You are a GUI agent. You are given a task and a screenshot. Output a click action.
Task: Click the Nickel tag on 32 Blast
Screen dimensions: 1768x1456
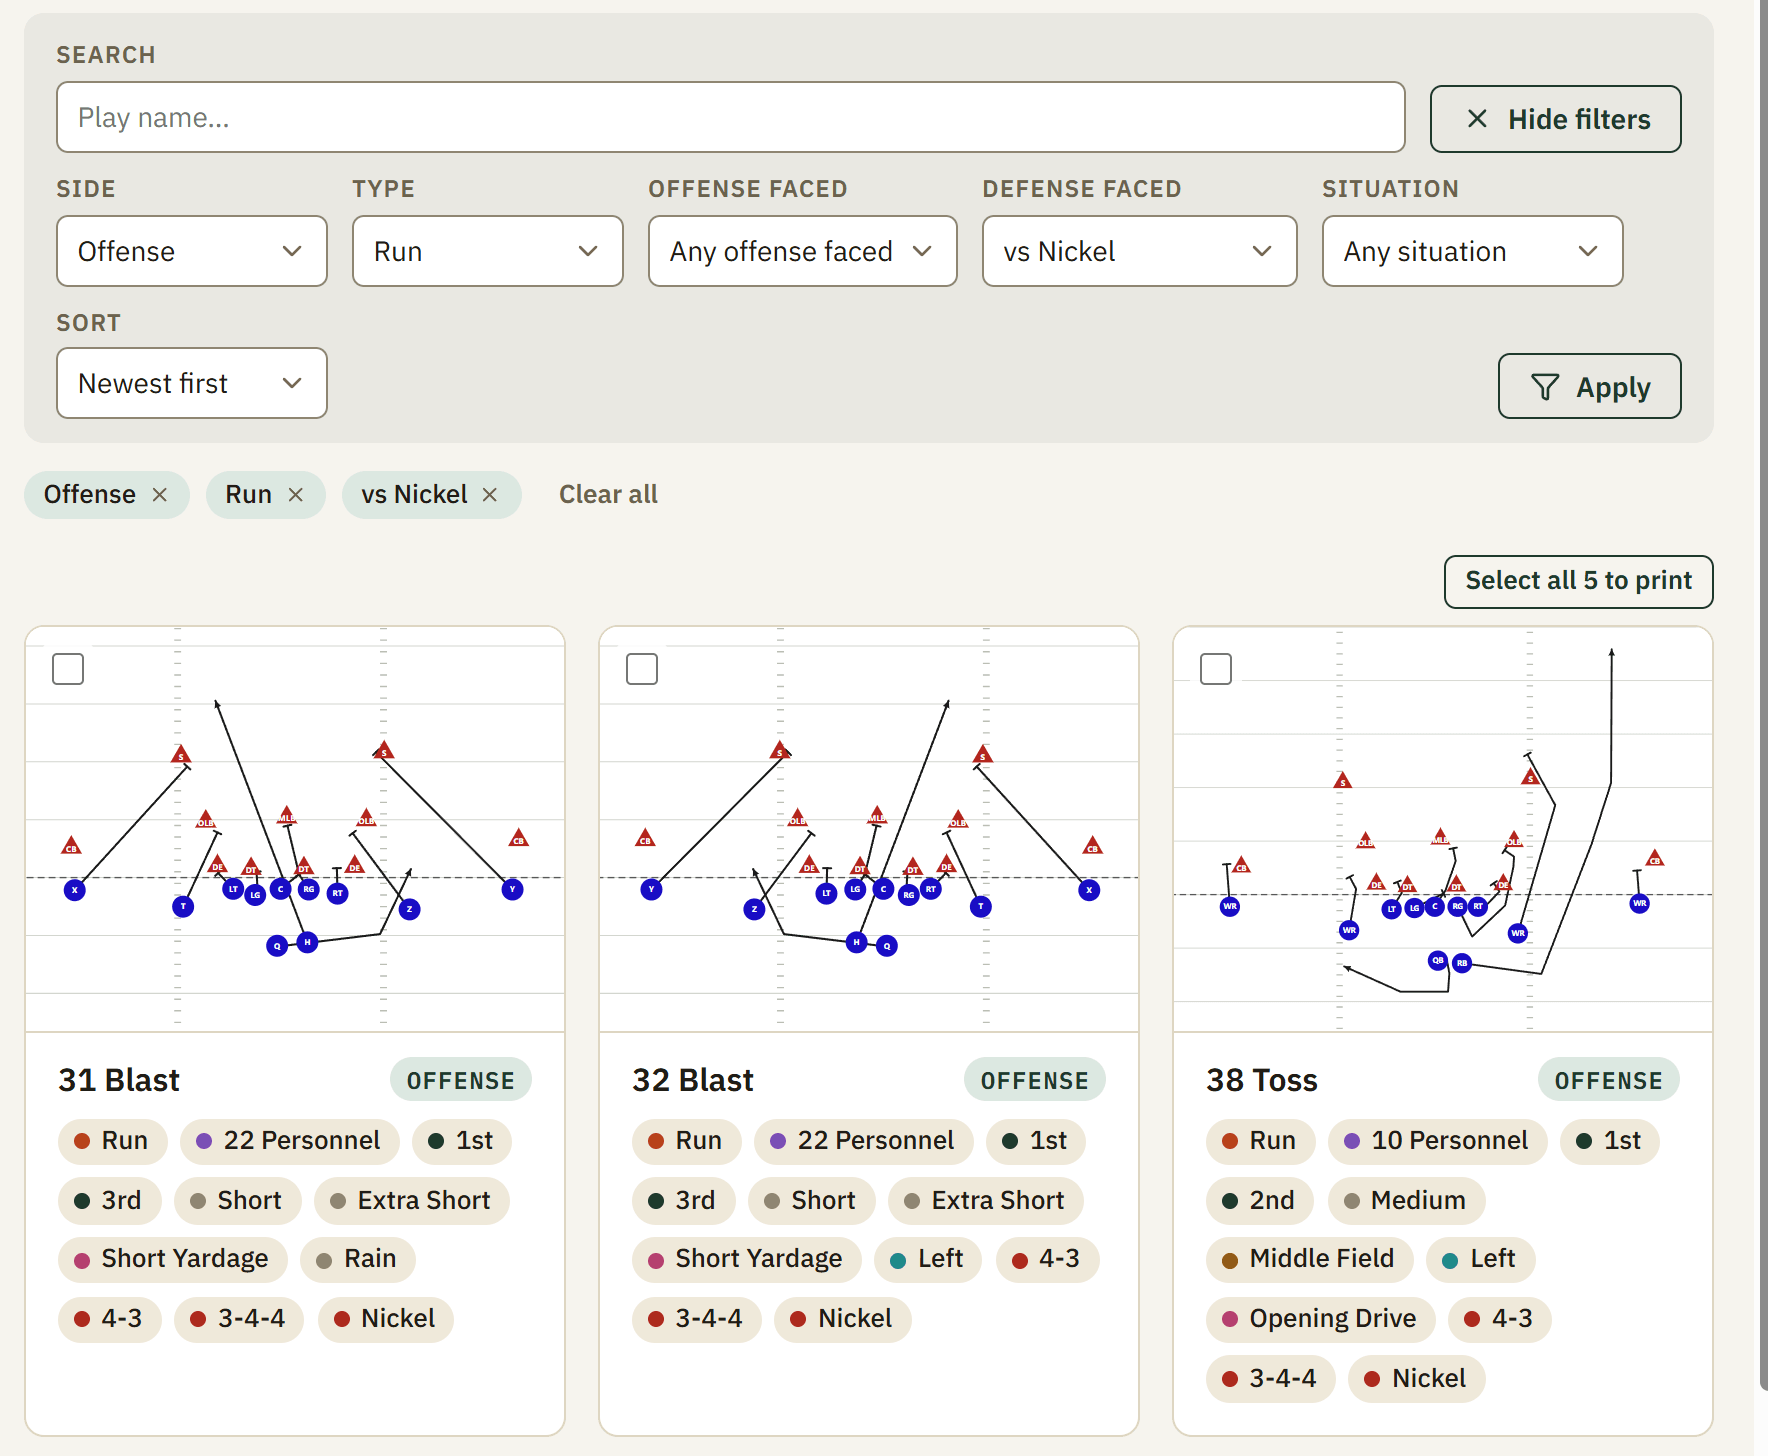842,1319
